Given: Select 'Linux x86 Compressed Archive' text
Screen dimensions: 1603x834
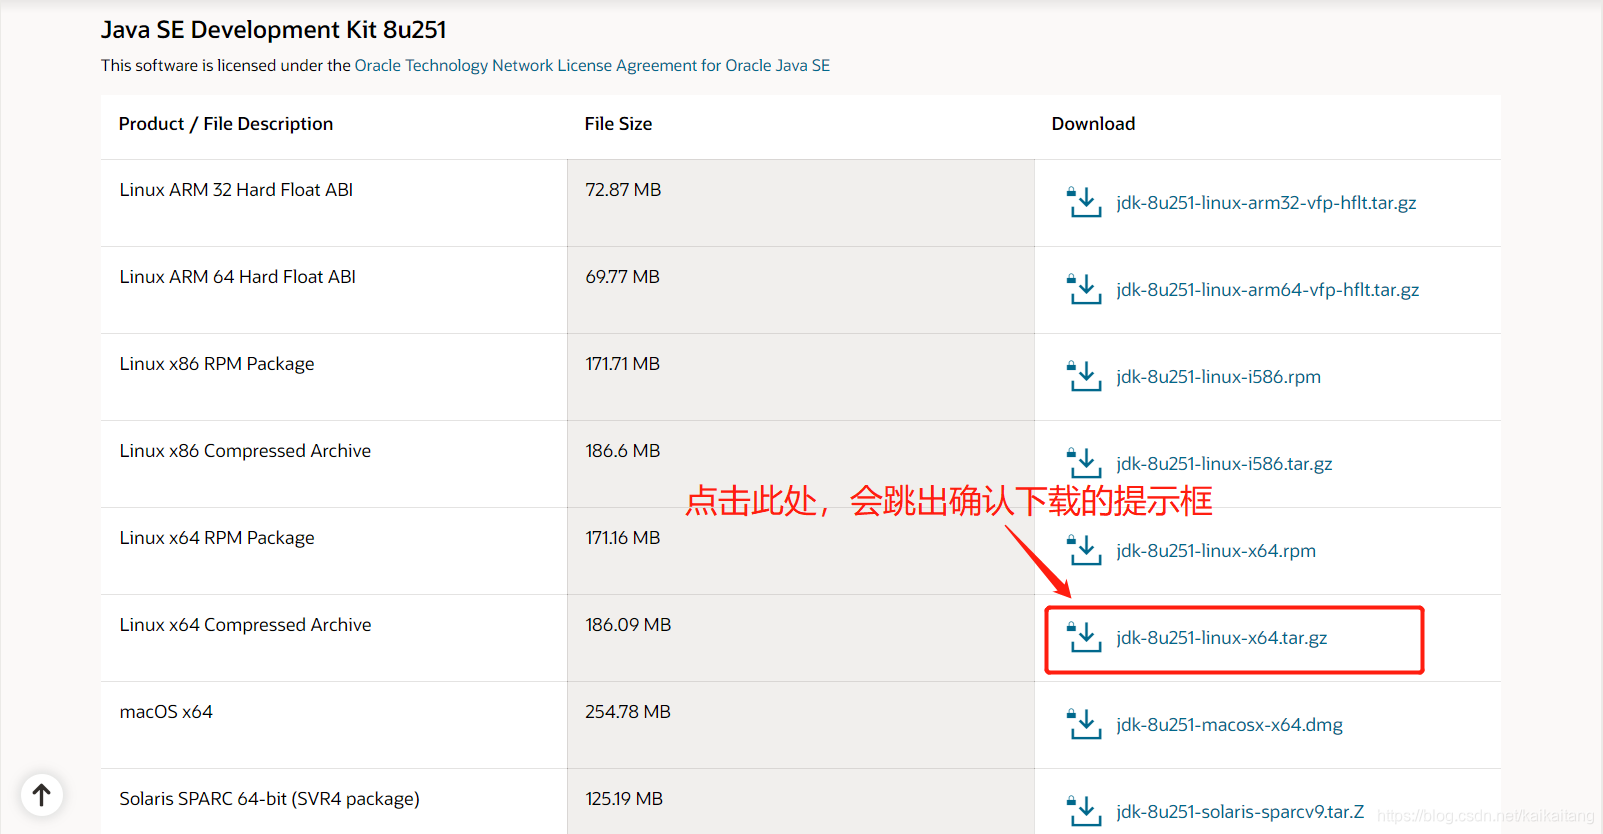Looking at the screenshot, I should (x=245, y=450).
